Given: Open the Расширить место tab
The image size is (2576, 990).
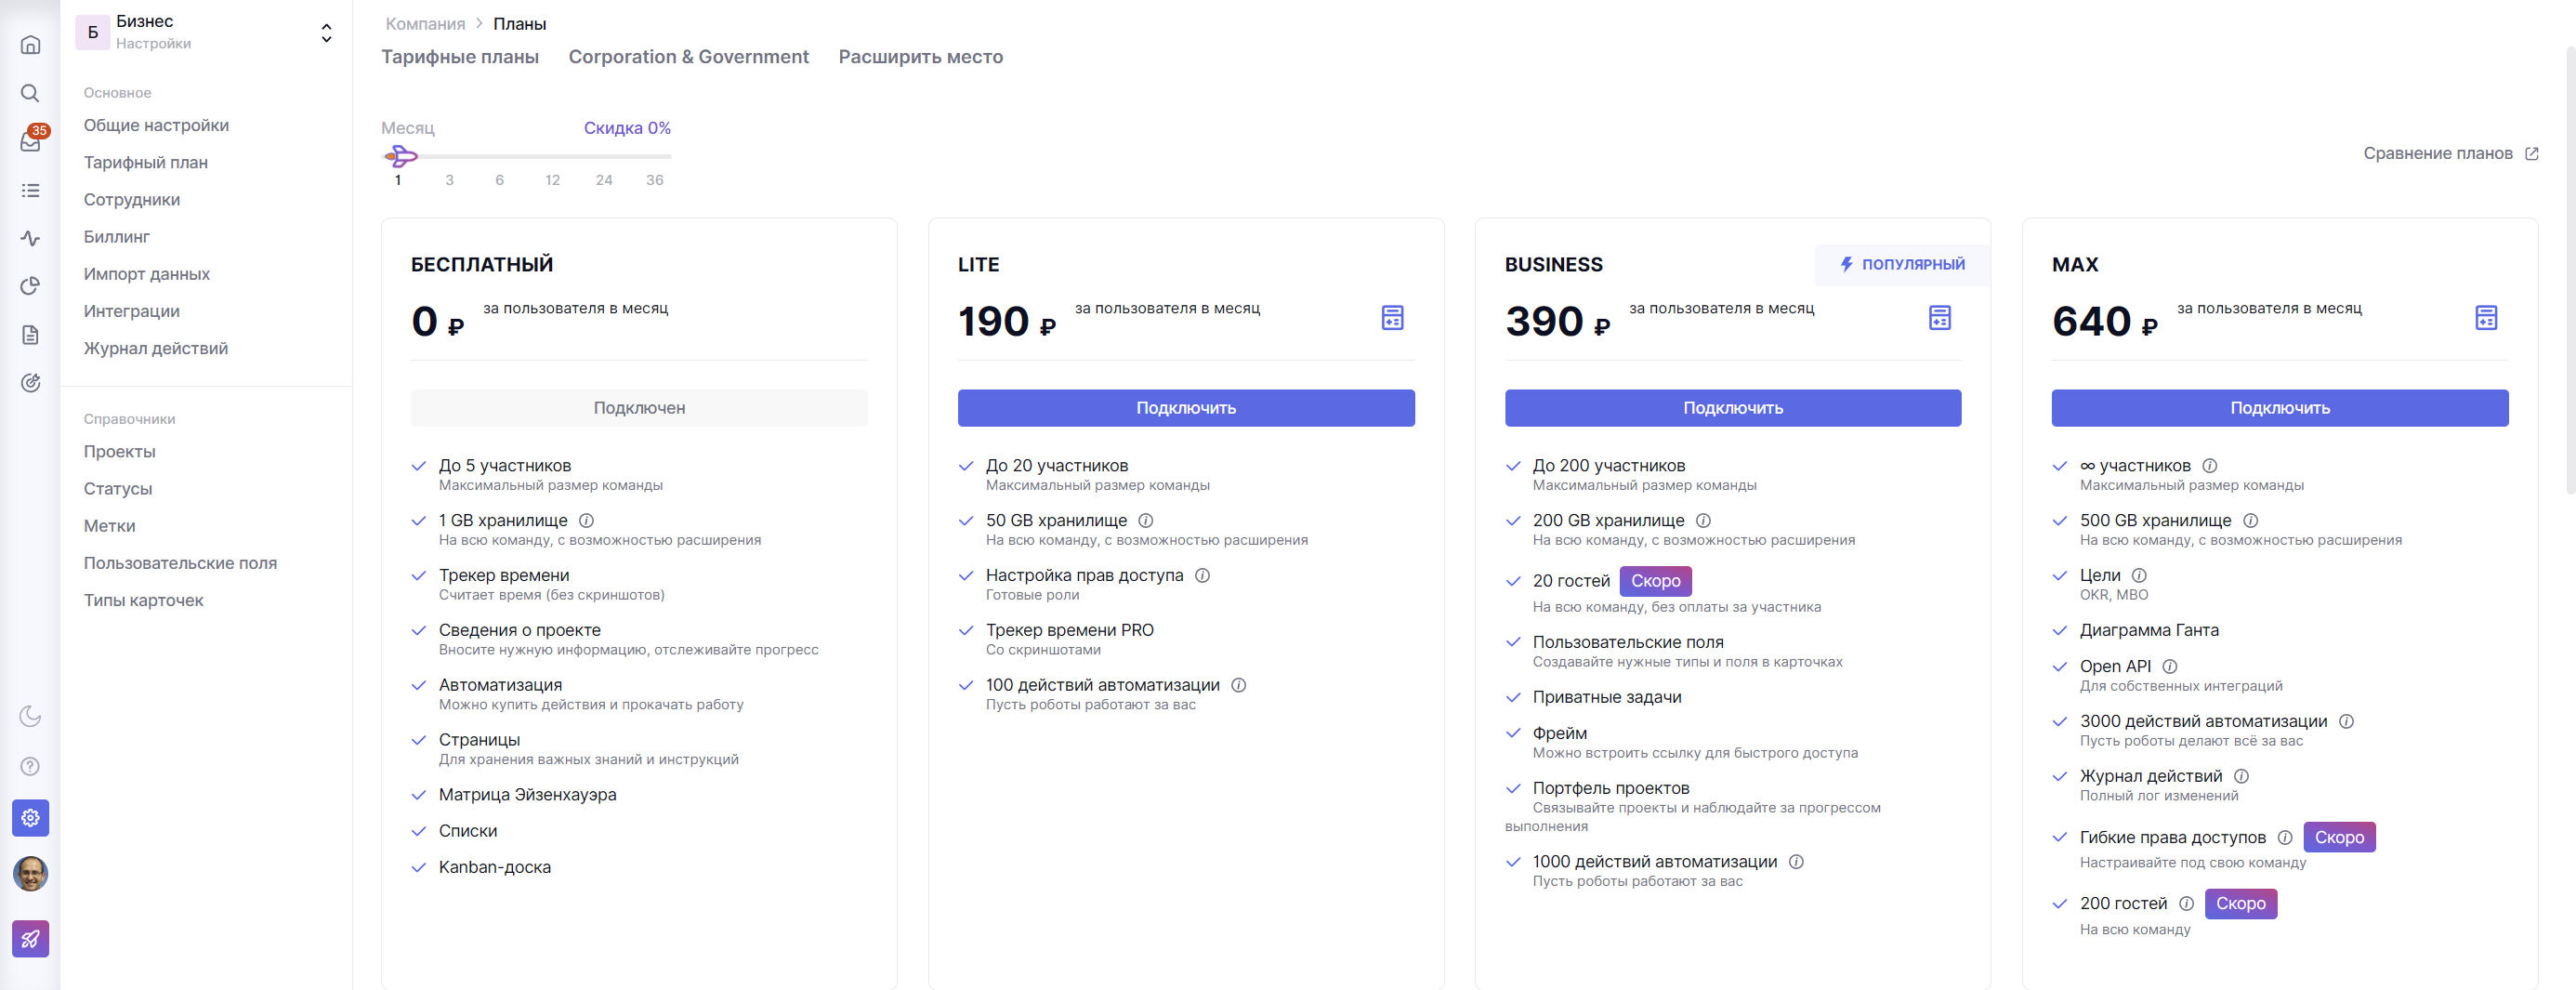Looking at the screenshot, I should tap(920, 57).
